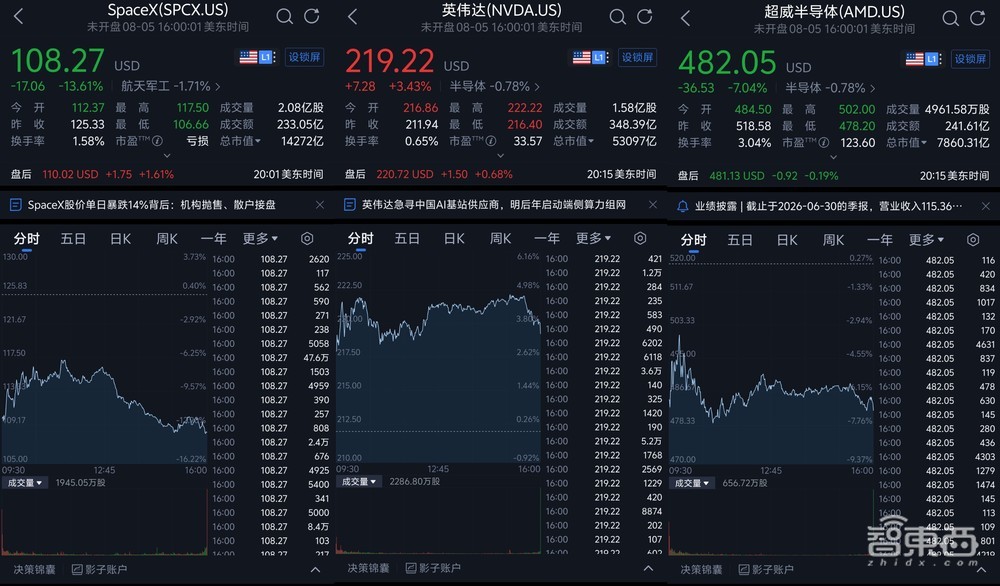This screenshot has width=1000, height=586.
Task: Select the intraday tab in AMD chart
Action: pyautogui.click(x=693, y=240)
